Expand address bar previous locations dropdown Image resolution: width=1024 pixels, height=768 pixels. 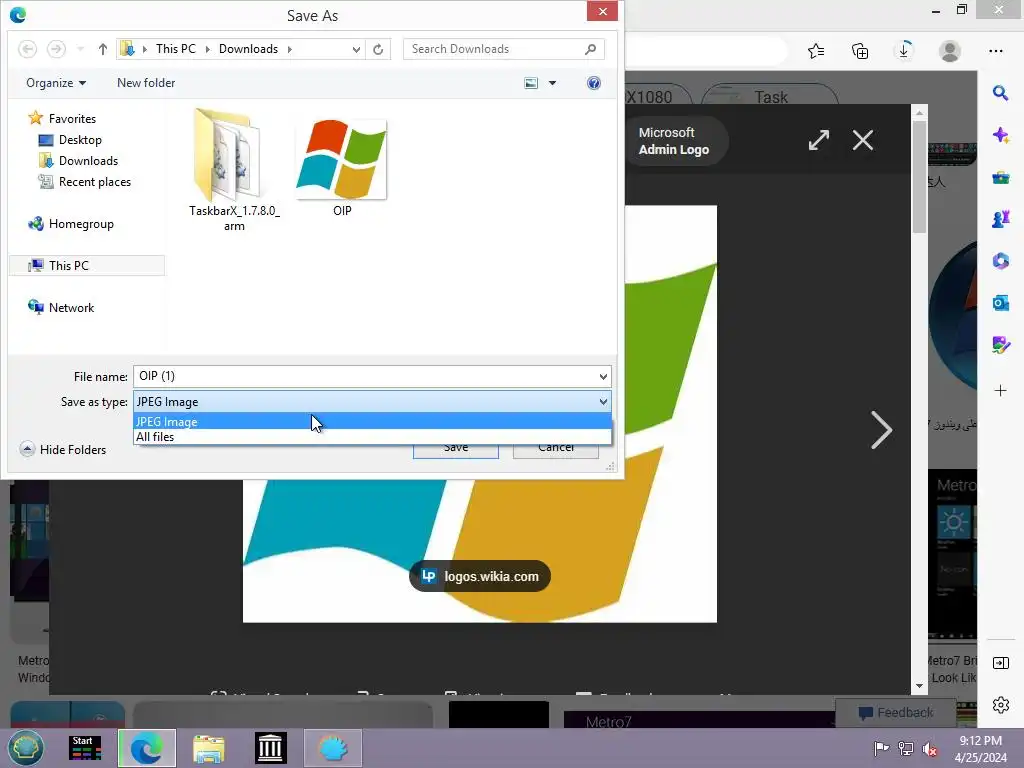tap(356, 49)
